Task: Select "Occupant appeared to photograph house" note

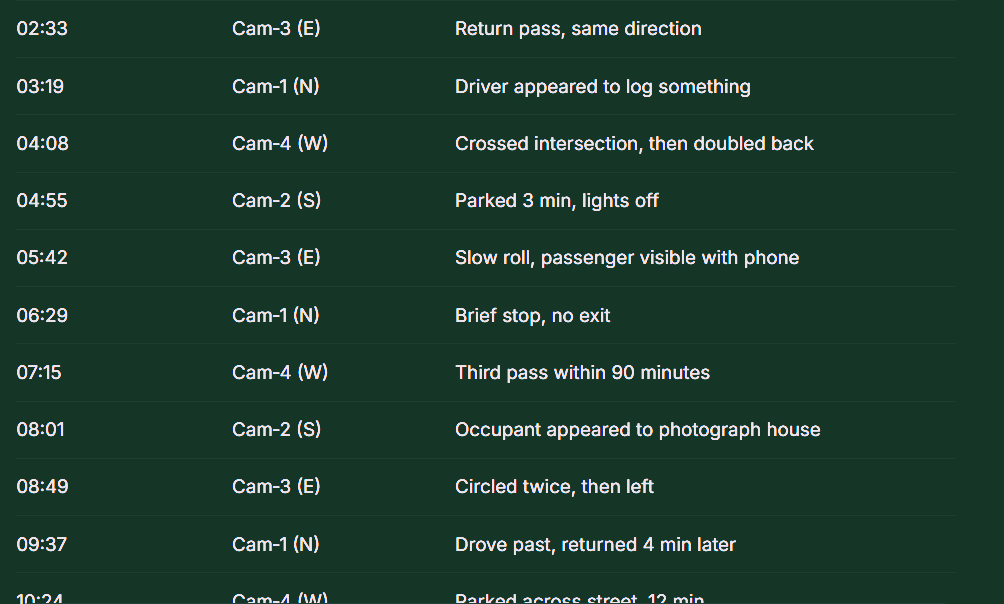Action: click(x=637, y=429)
